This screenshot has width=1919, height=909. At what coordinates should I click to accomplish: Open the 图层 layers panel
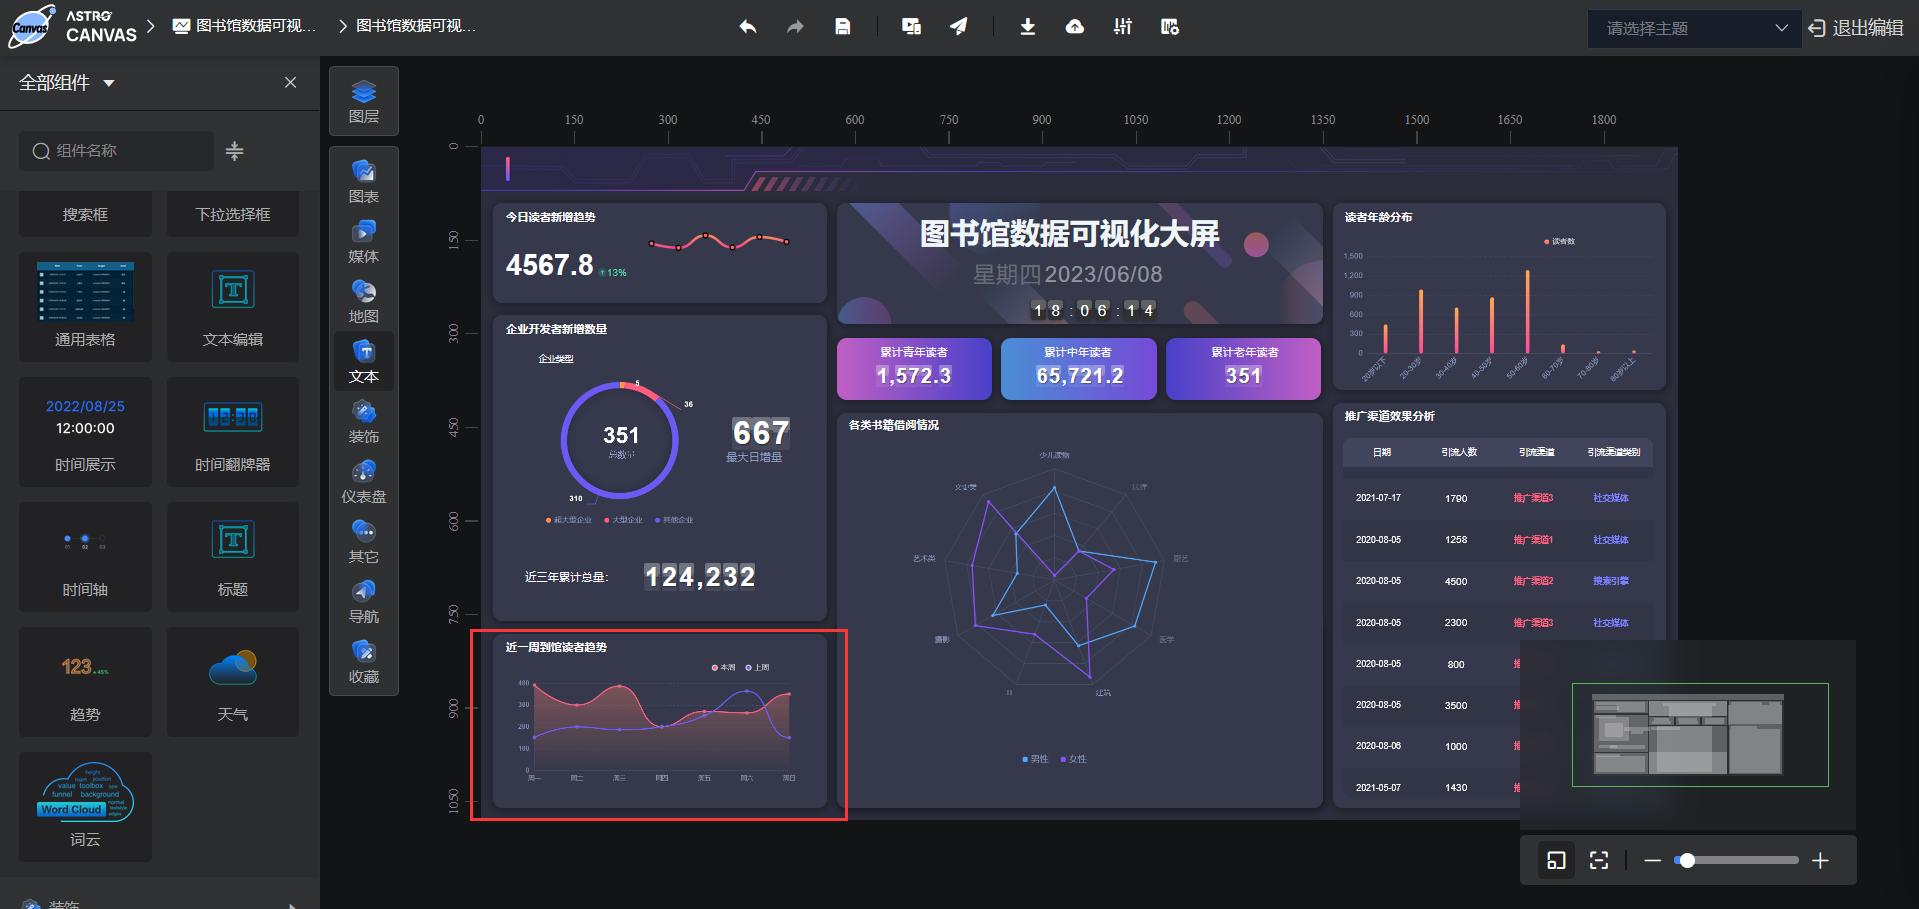364,101
